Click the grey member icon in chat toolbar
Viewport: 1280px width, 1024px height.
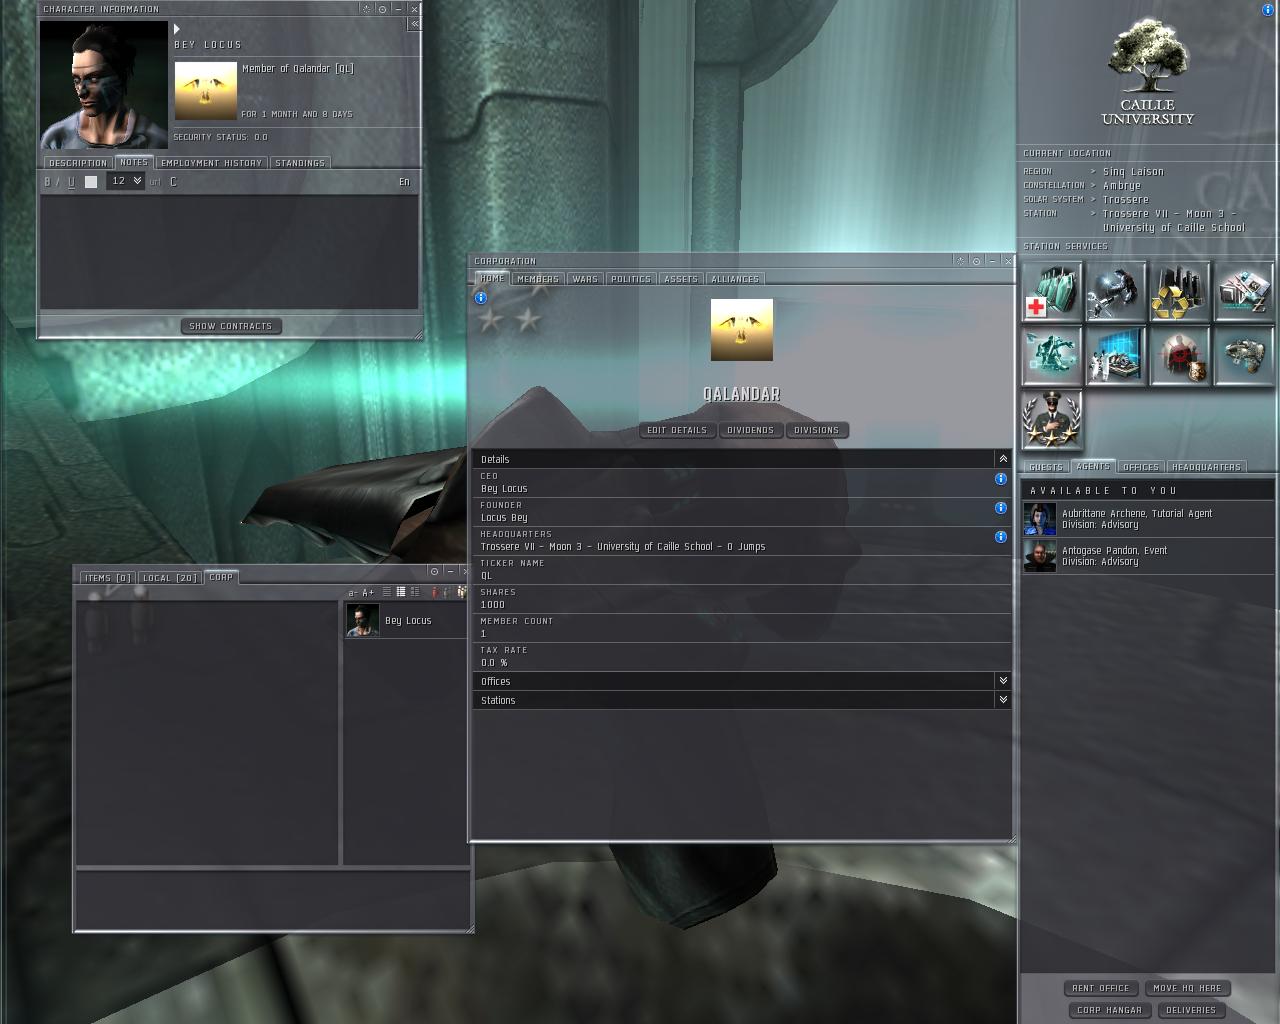point(446,593)
